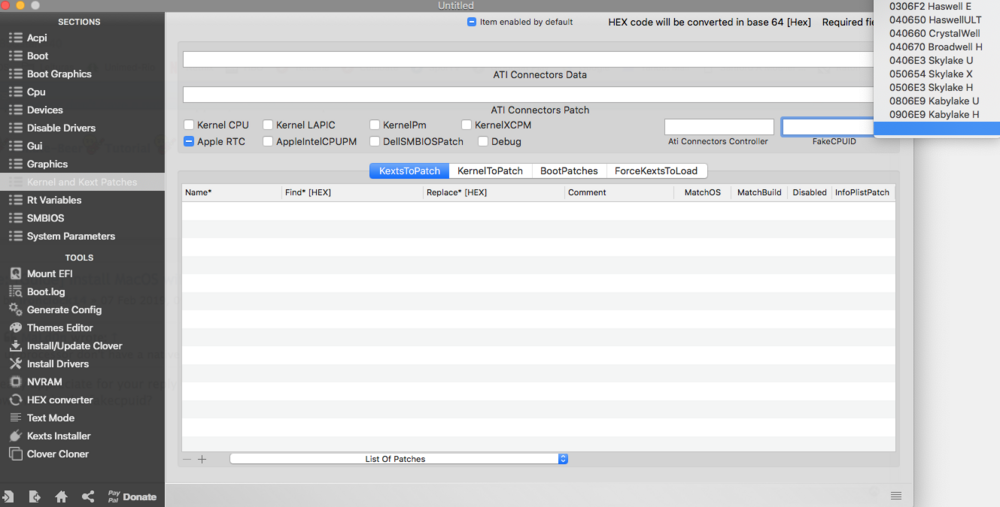Image resolution: width=1000 pixels, height=507 pixels.
Task: Switch to the ForceKextsToLoad tab
Action: click(x=655, y=171)
